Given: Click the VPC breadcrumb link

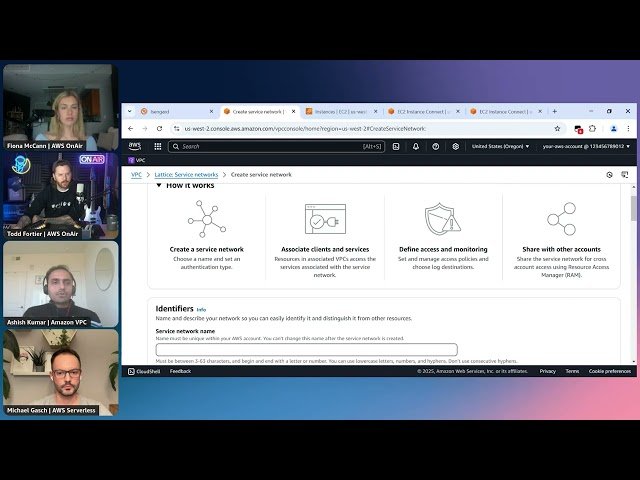Looking at the screenshot, I should [136, 175].
